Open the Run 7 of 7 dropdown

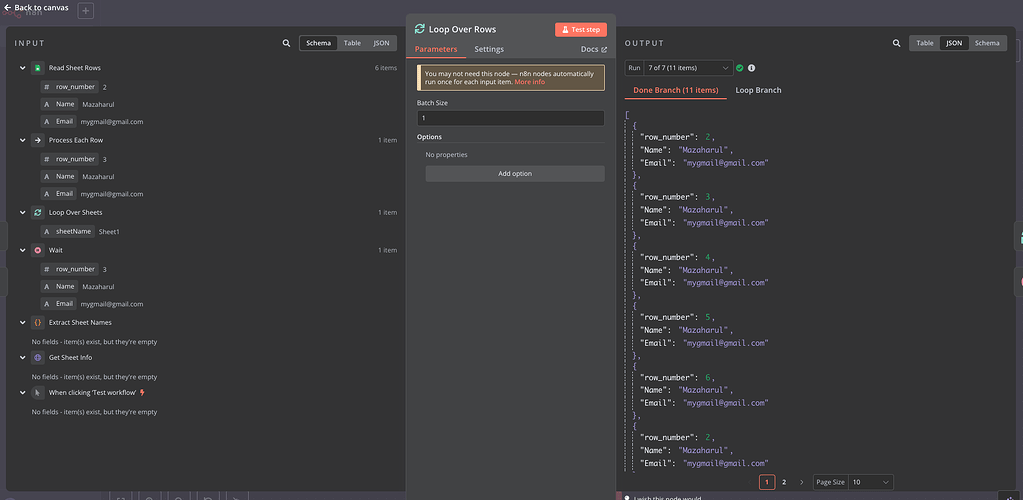(x=689, y=68)
